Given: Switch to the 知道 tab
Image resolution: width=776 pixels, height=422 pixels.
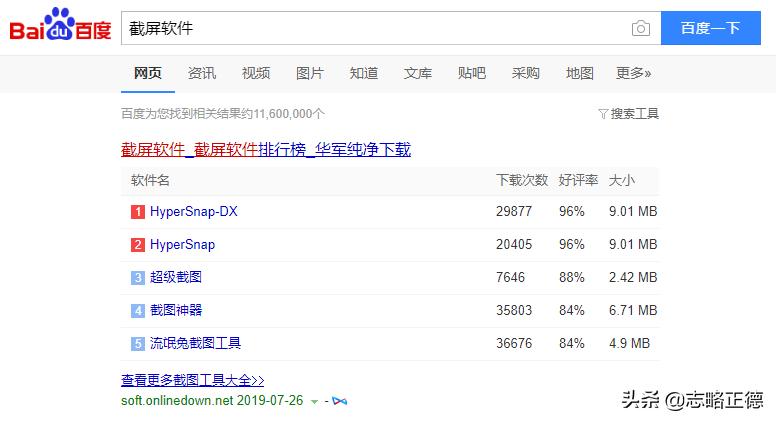Looking at the screenshot, I should (x=364, y=73).
